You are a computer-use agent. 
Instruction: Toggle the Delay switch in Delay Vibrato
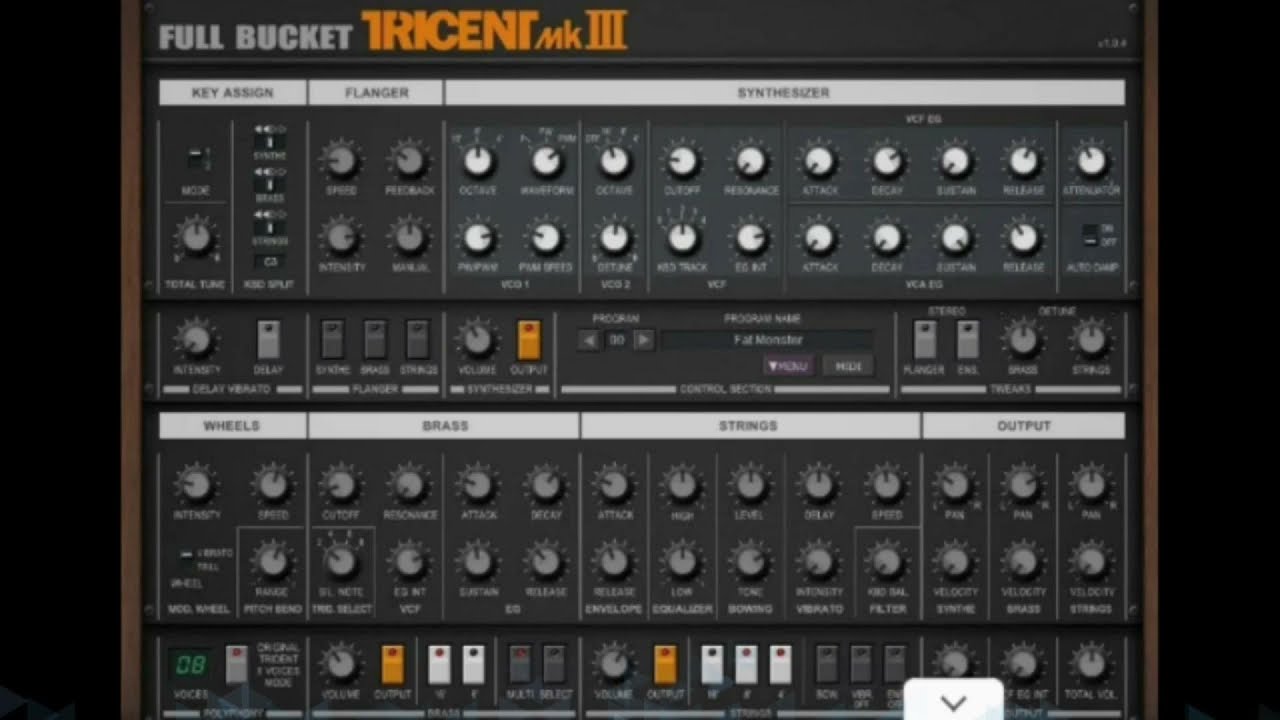point(268,340)
